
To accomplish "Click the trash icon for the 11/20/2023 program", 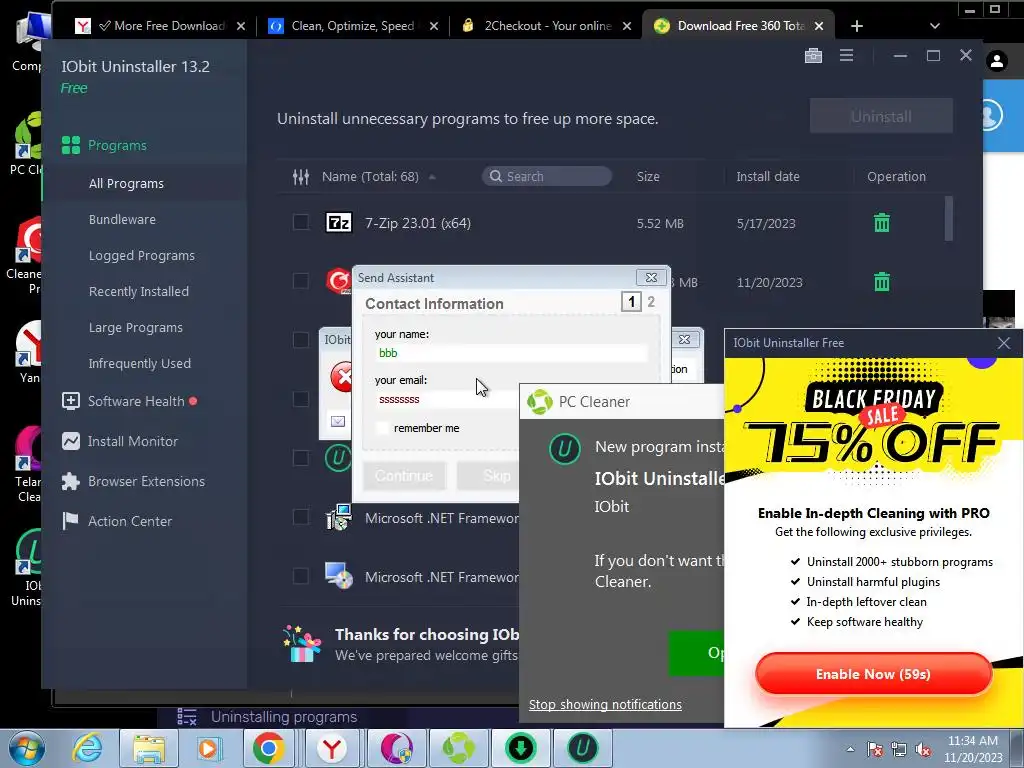I will point(882,282).
